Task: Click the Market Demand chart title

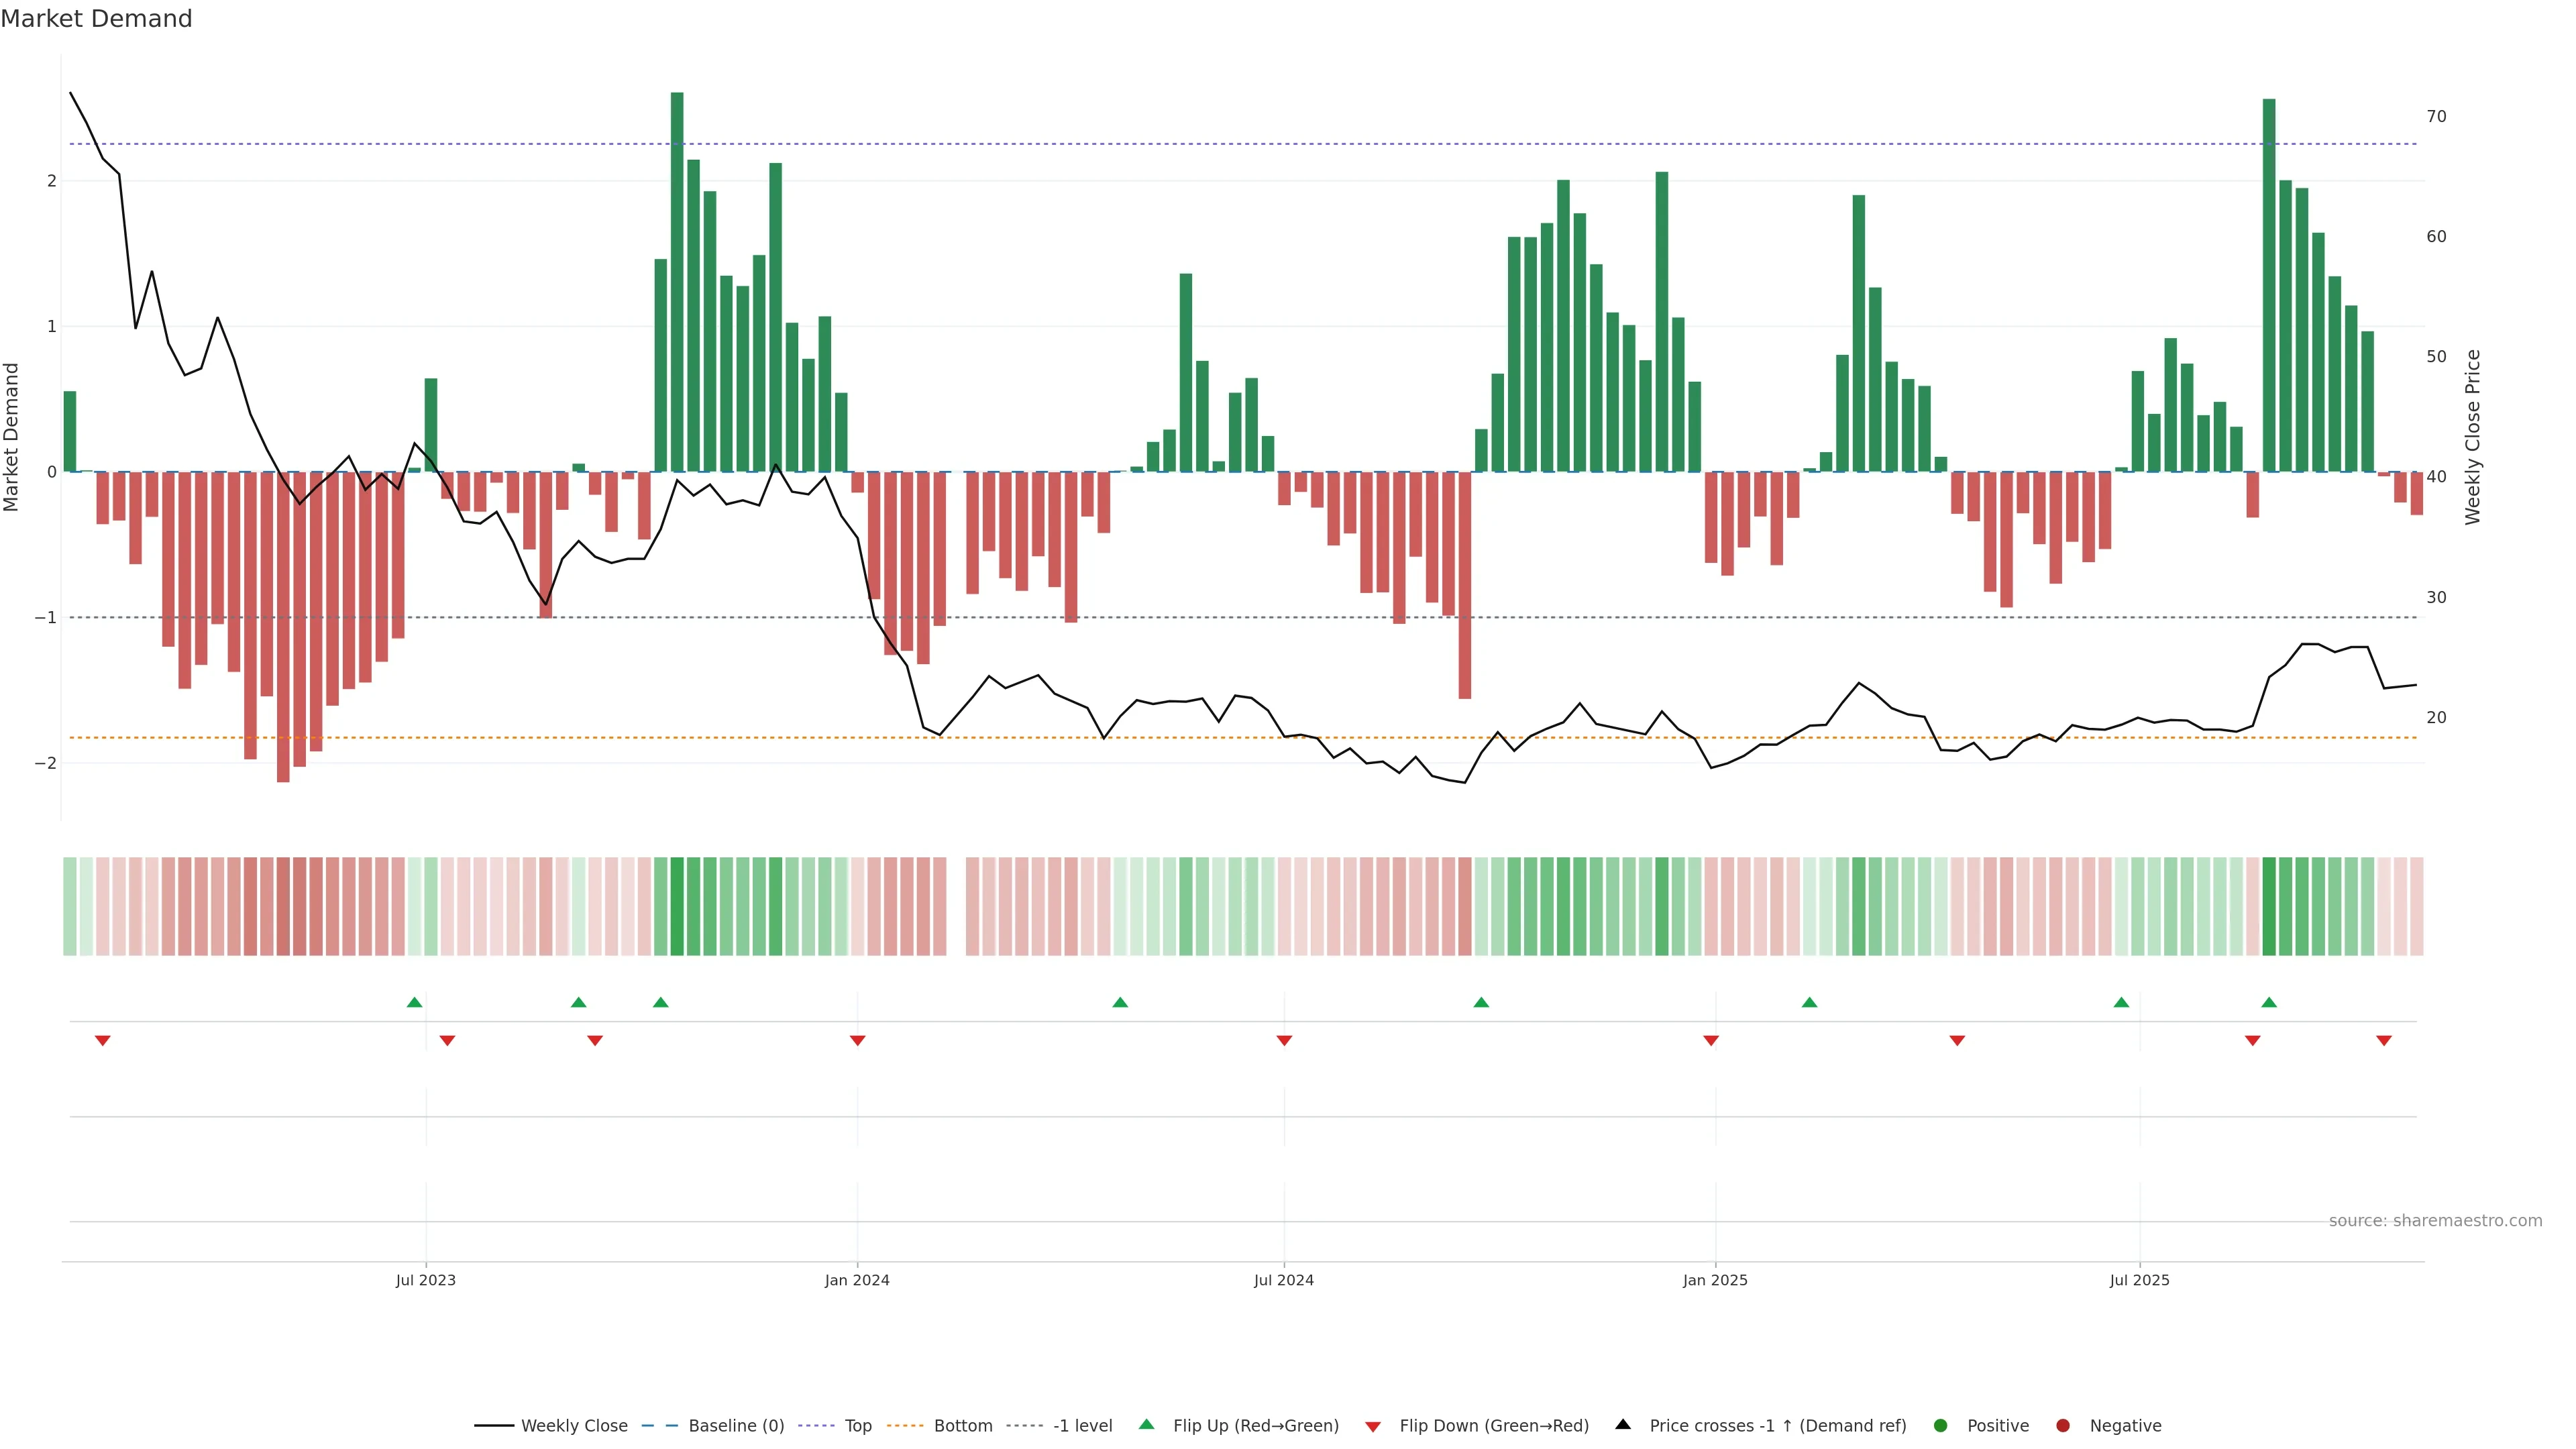Action: pyautogui.click(x=96, y=19)
